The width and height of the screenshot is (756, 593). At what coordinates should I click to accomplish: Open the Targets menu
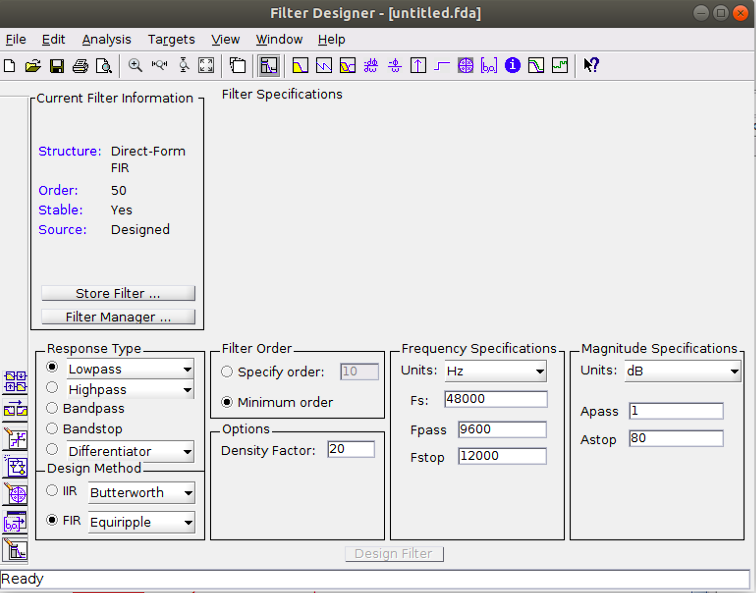[171, 39]
